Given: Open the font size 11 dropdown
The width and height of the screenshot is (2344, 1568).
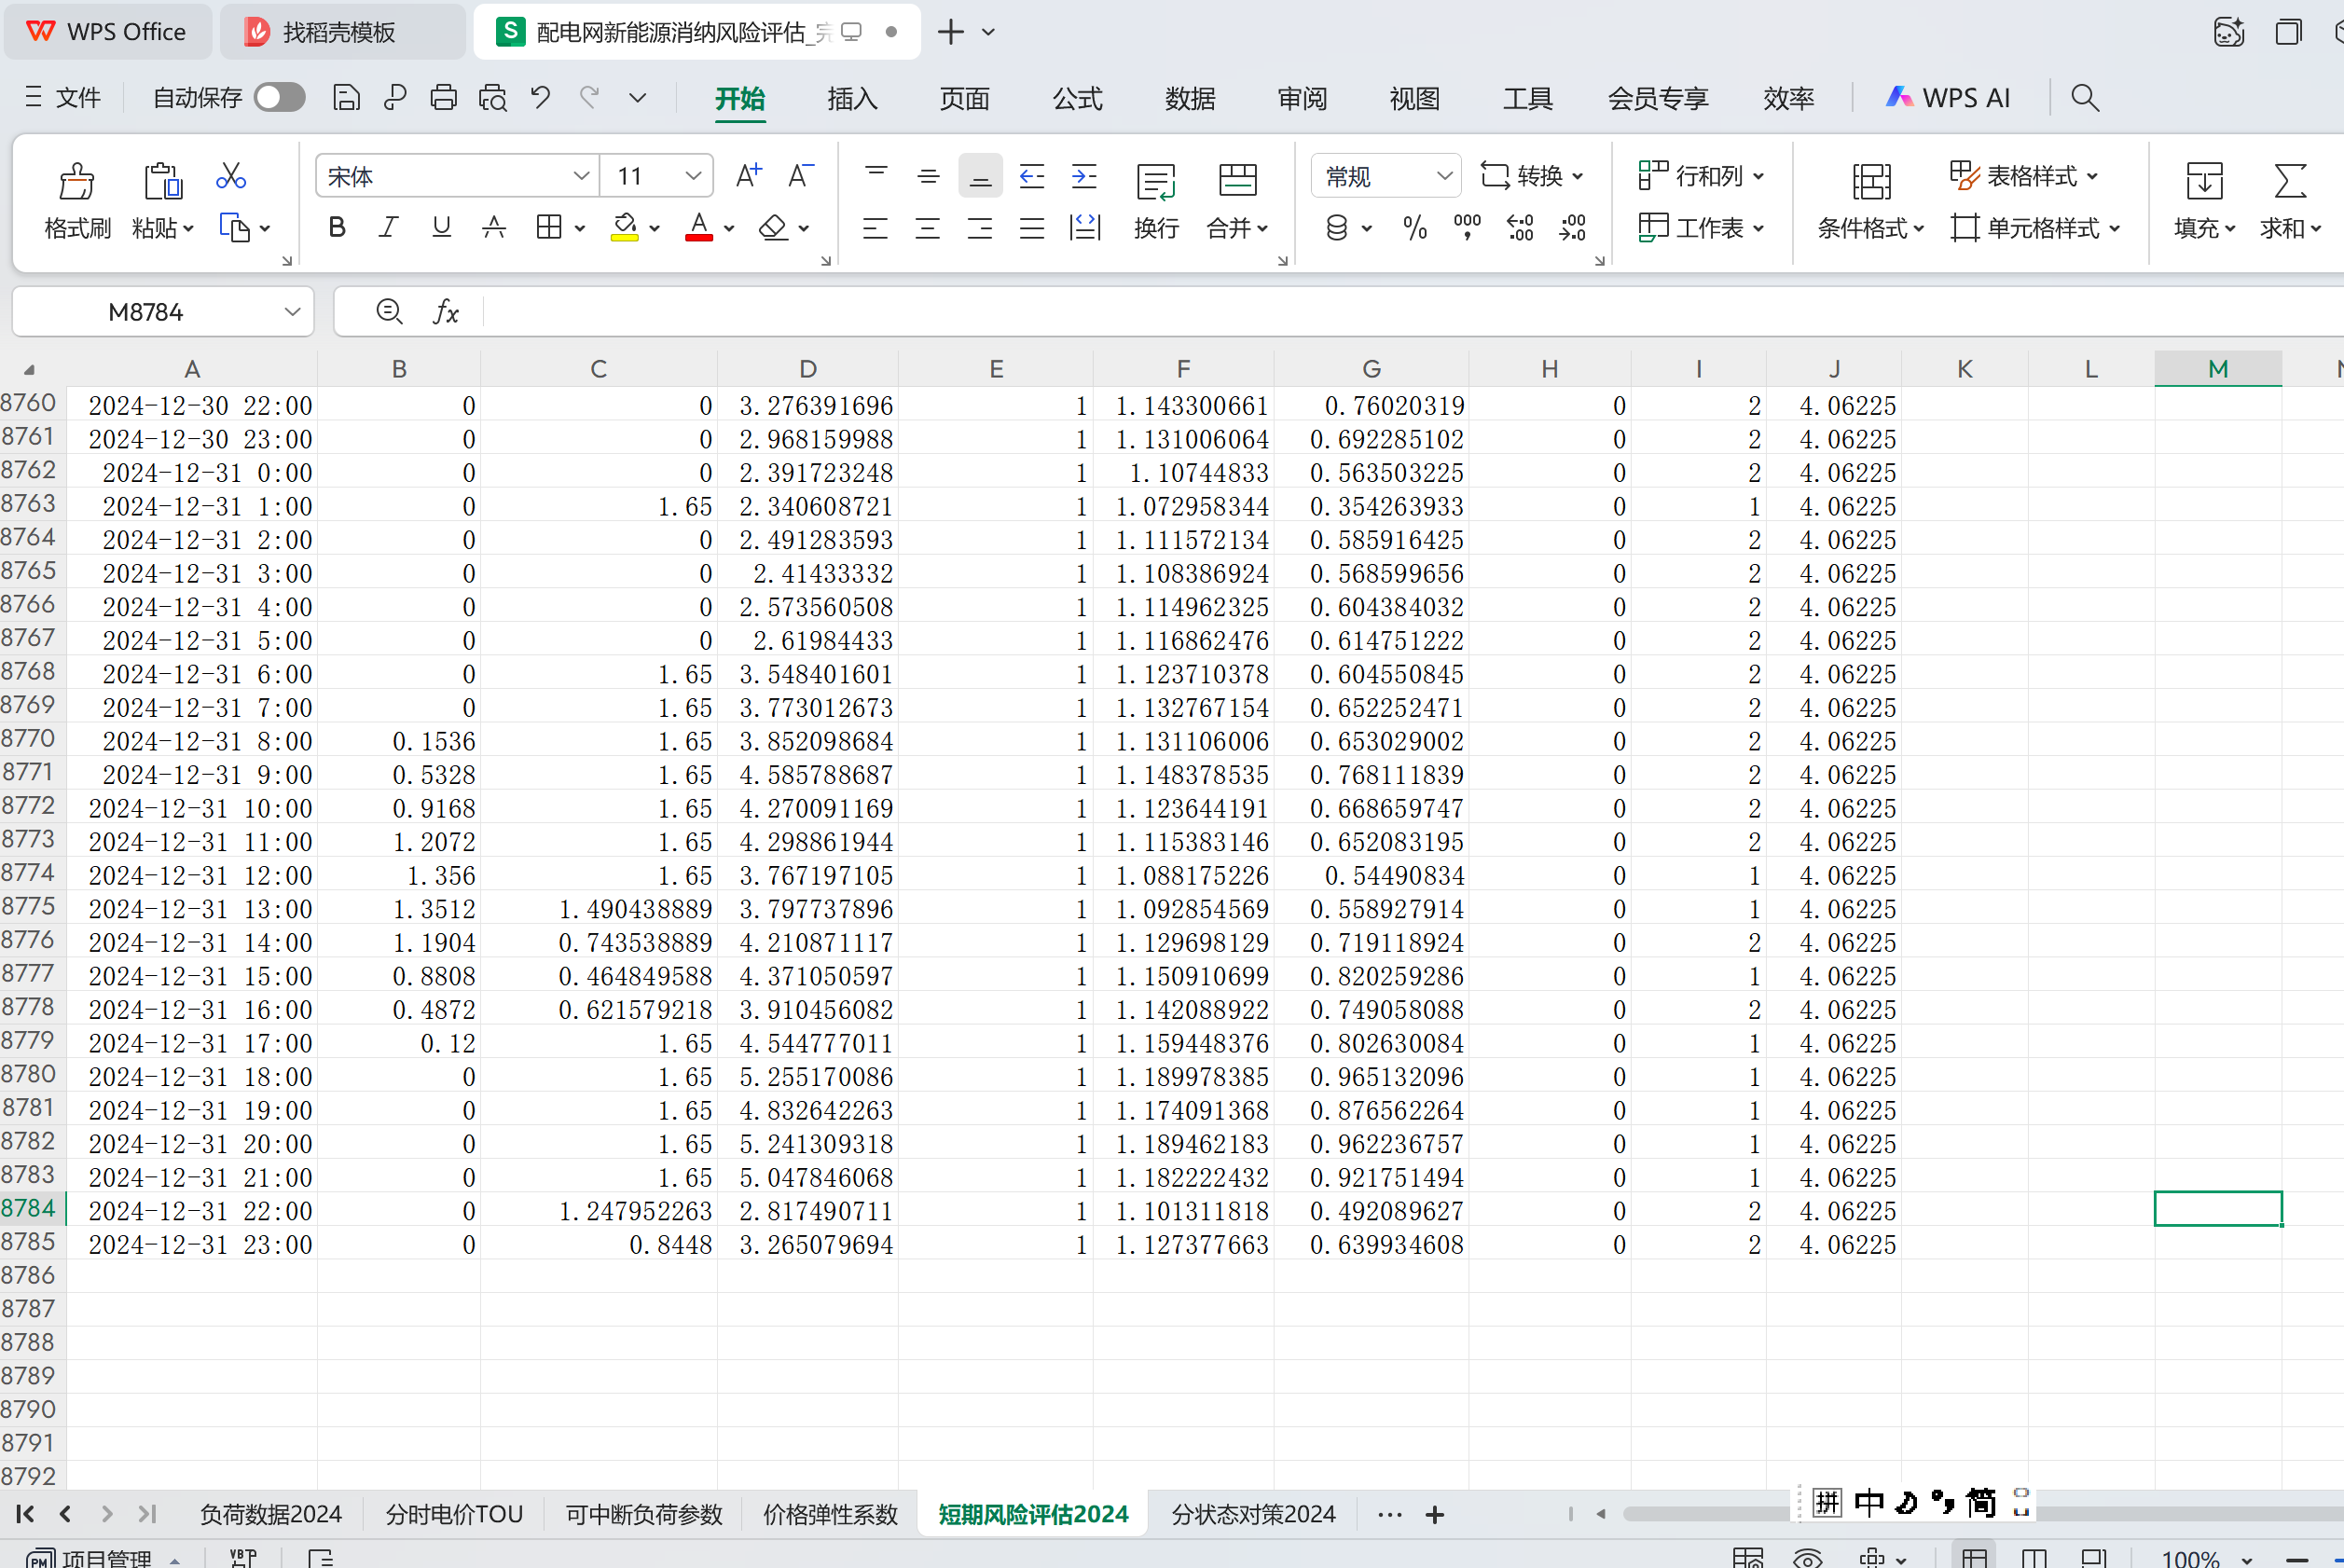Looking at the screenshot, I should tap(693, 176).
